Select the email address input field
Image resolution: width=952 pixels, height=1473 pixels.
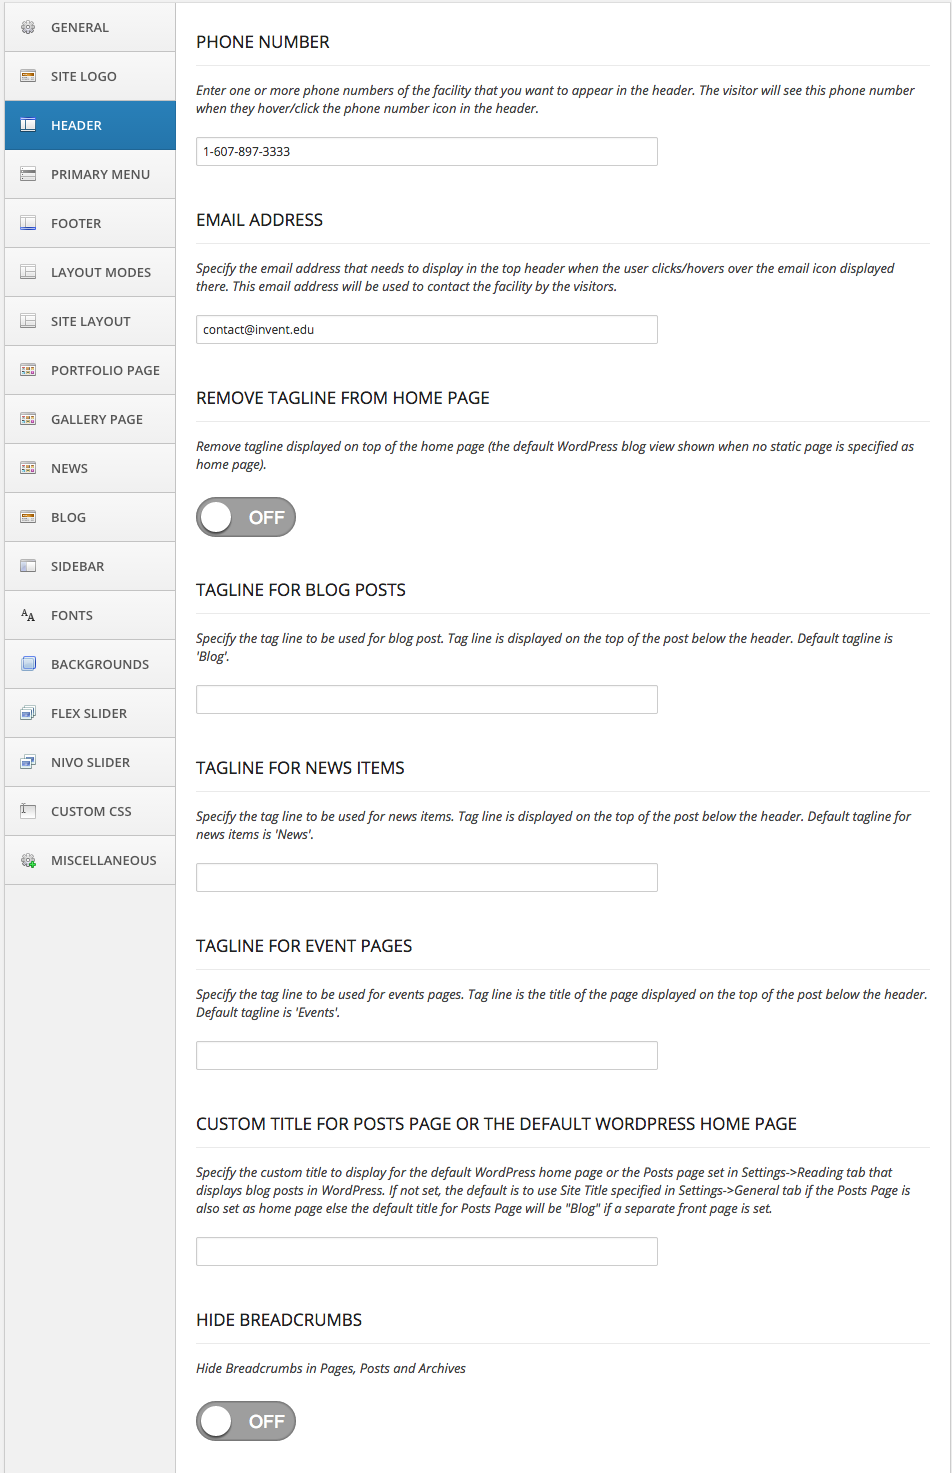tap(426, 329)
